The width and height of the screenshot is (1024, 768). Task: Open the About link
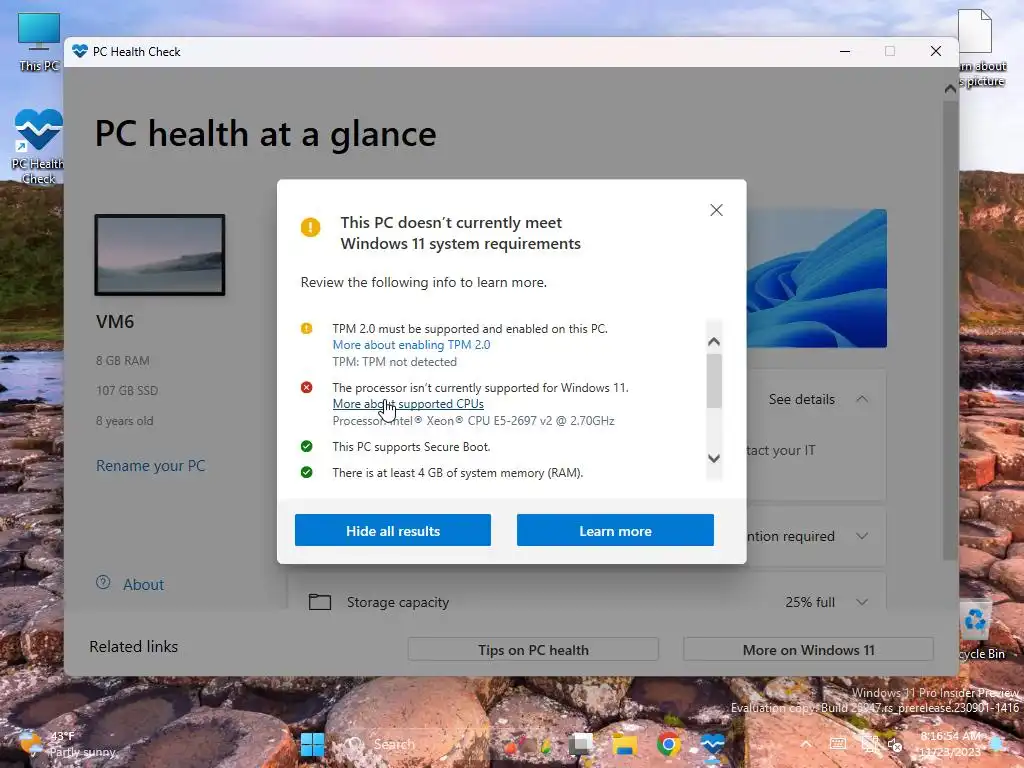pos(143,584)
